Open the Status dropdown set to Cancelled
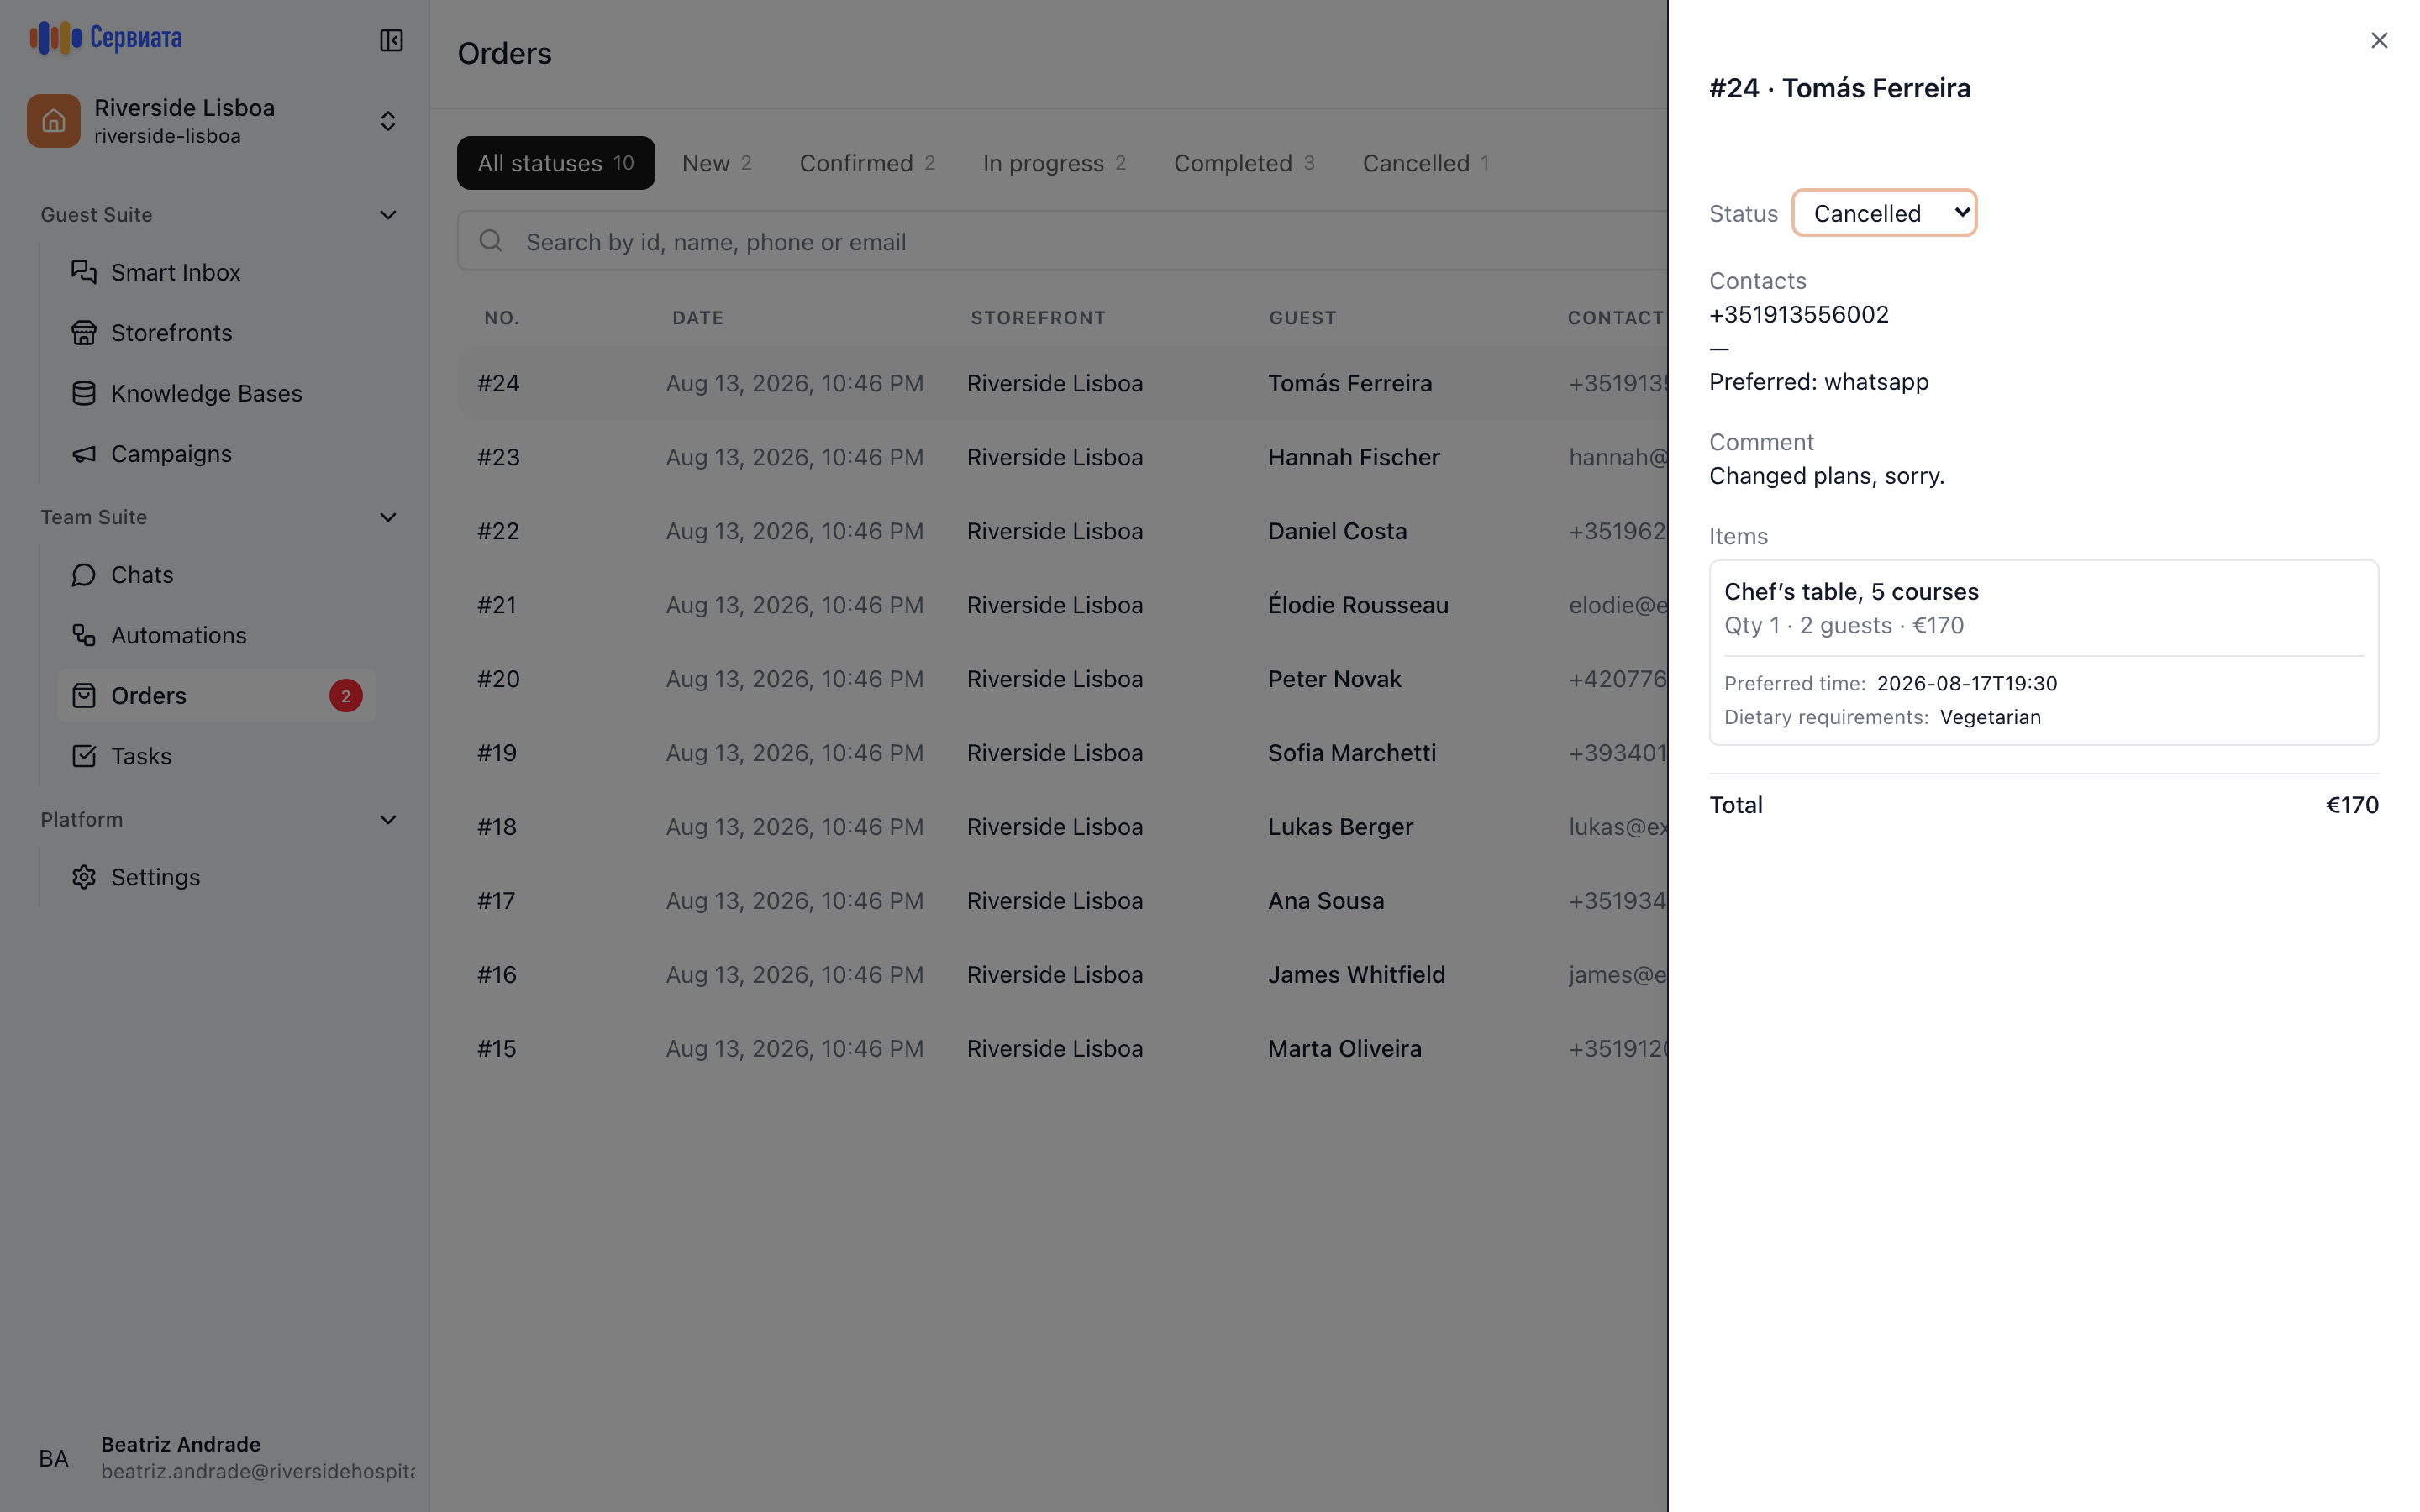The width and height of the screenshot is (2420, 1512). [x=1884, y=213]
